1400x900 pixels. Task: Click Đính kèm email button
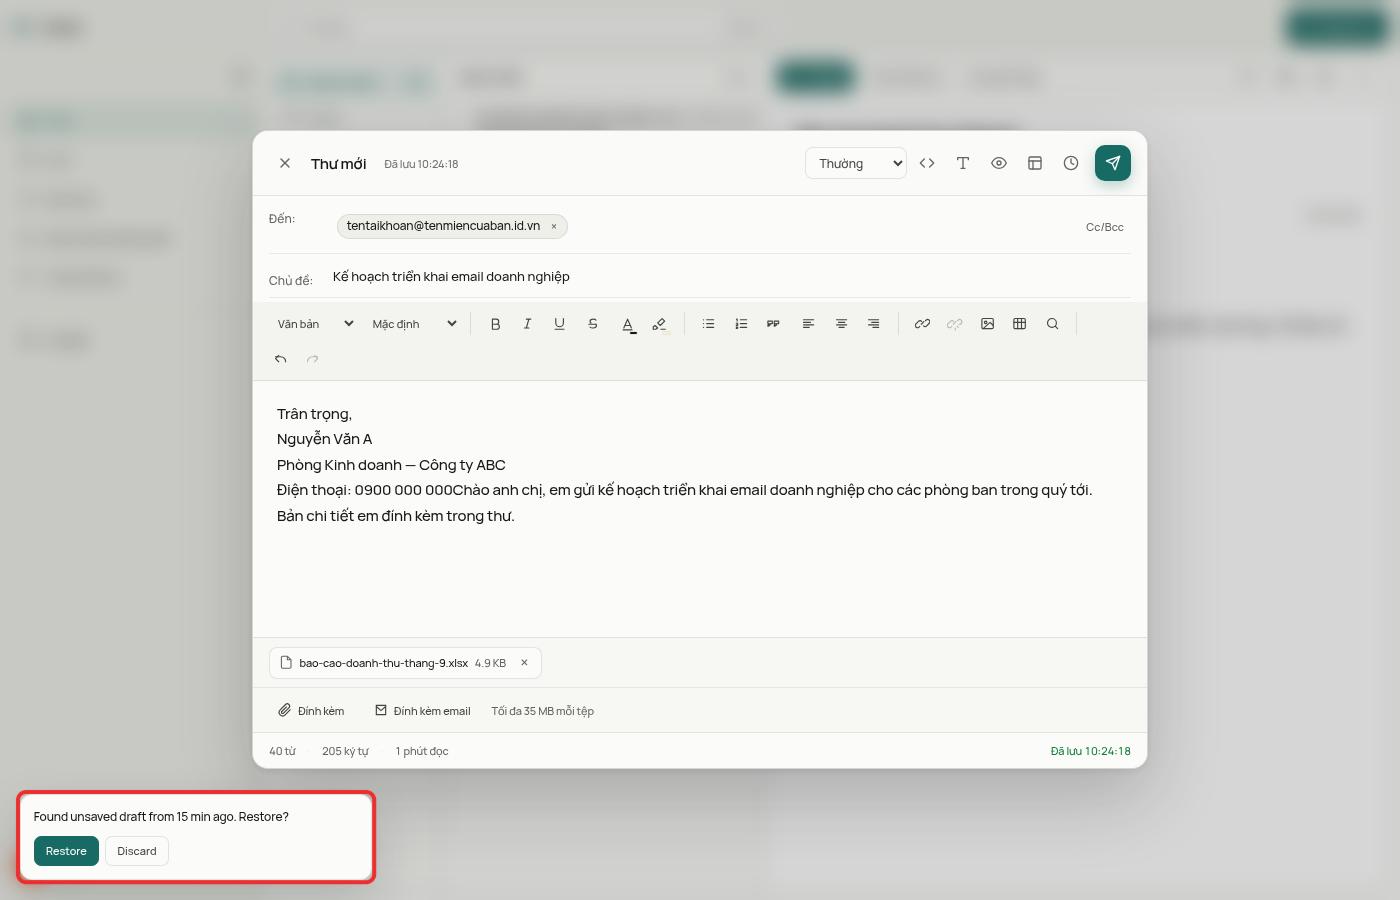[423, 711]
